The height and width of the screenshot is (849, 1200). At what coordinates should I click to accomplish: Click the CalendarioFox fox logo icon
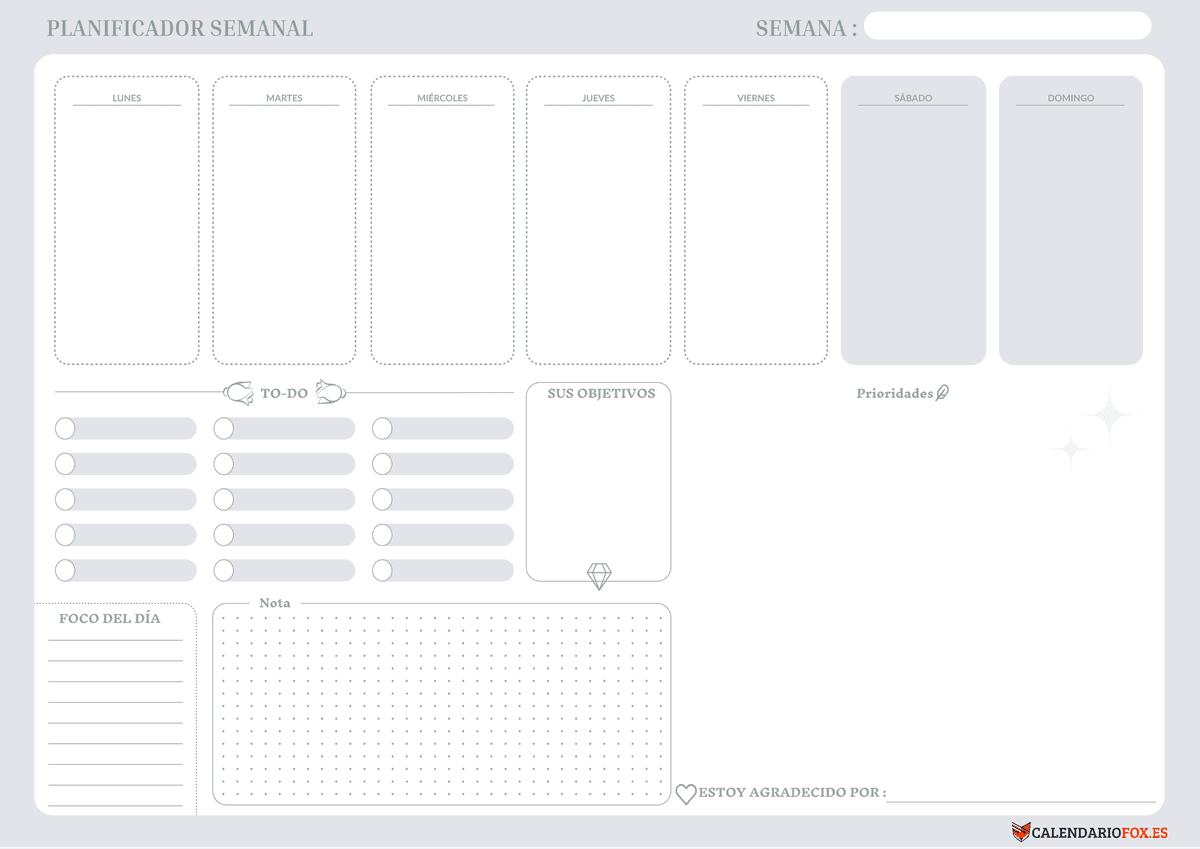(1020, 832)
